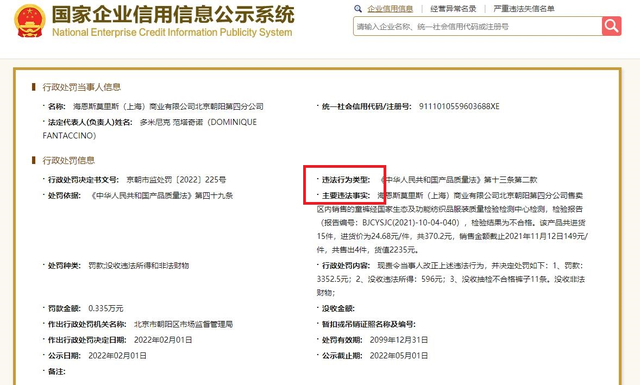Viewport: 640px width, 385px height.
Task: Click the decision date 2022年02月01日 beside 作出行政处罚决定日期
Action: (x=163, y=340)
